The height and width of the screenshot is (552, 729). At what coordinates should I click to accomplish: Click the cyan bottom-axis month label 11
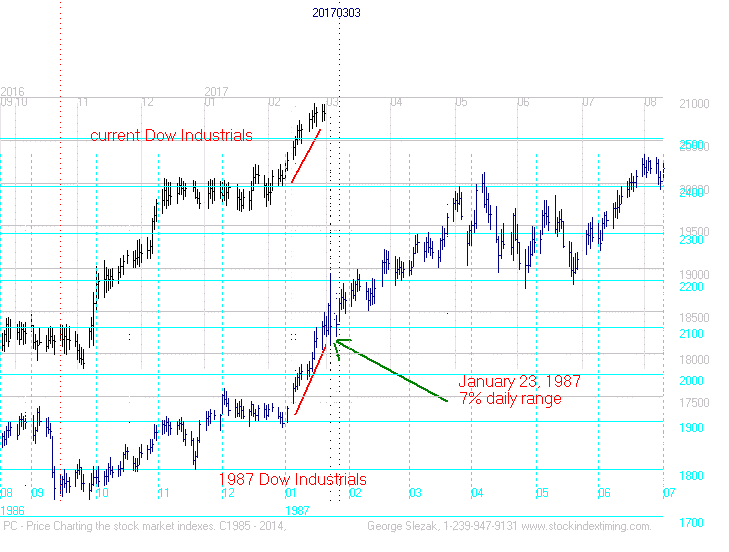(x=164, y=492)
